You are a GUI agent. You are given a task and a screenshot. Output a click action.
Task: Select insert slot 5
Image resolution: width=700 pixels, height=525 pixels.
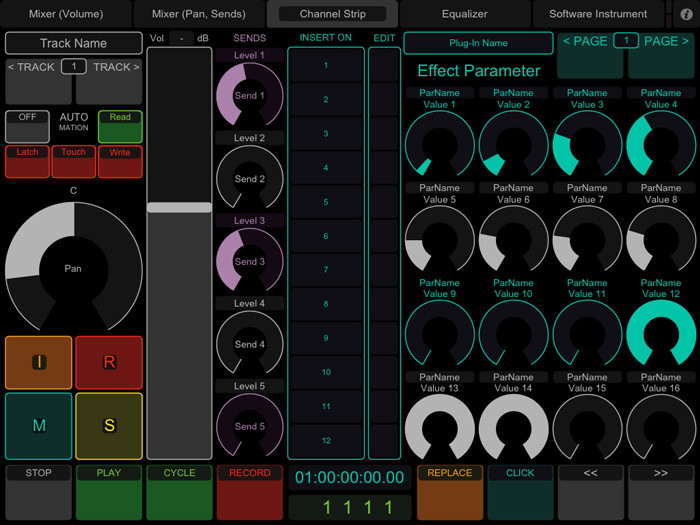click(x=326, y=202)
